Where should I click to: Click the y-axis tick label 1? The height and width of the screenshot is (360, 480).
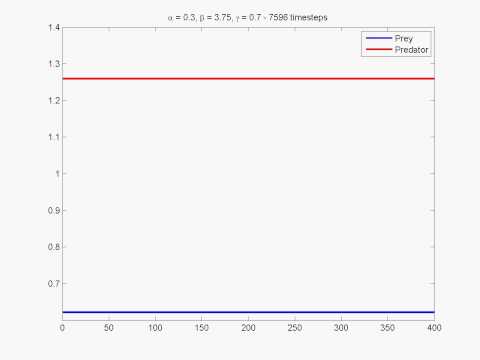coord(58,174)
